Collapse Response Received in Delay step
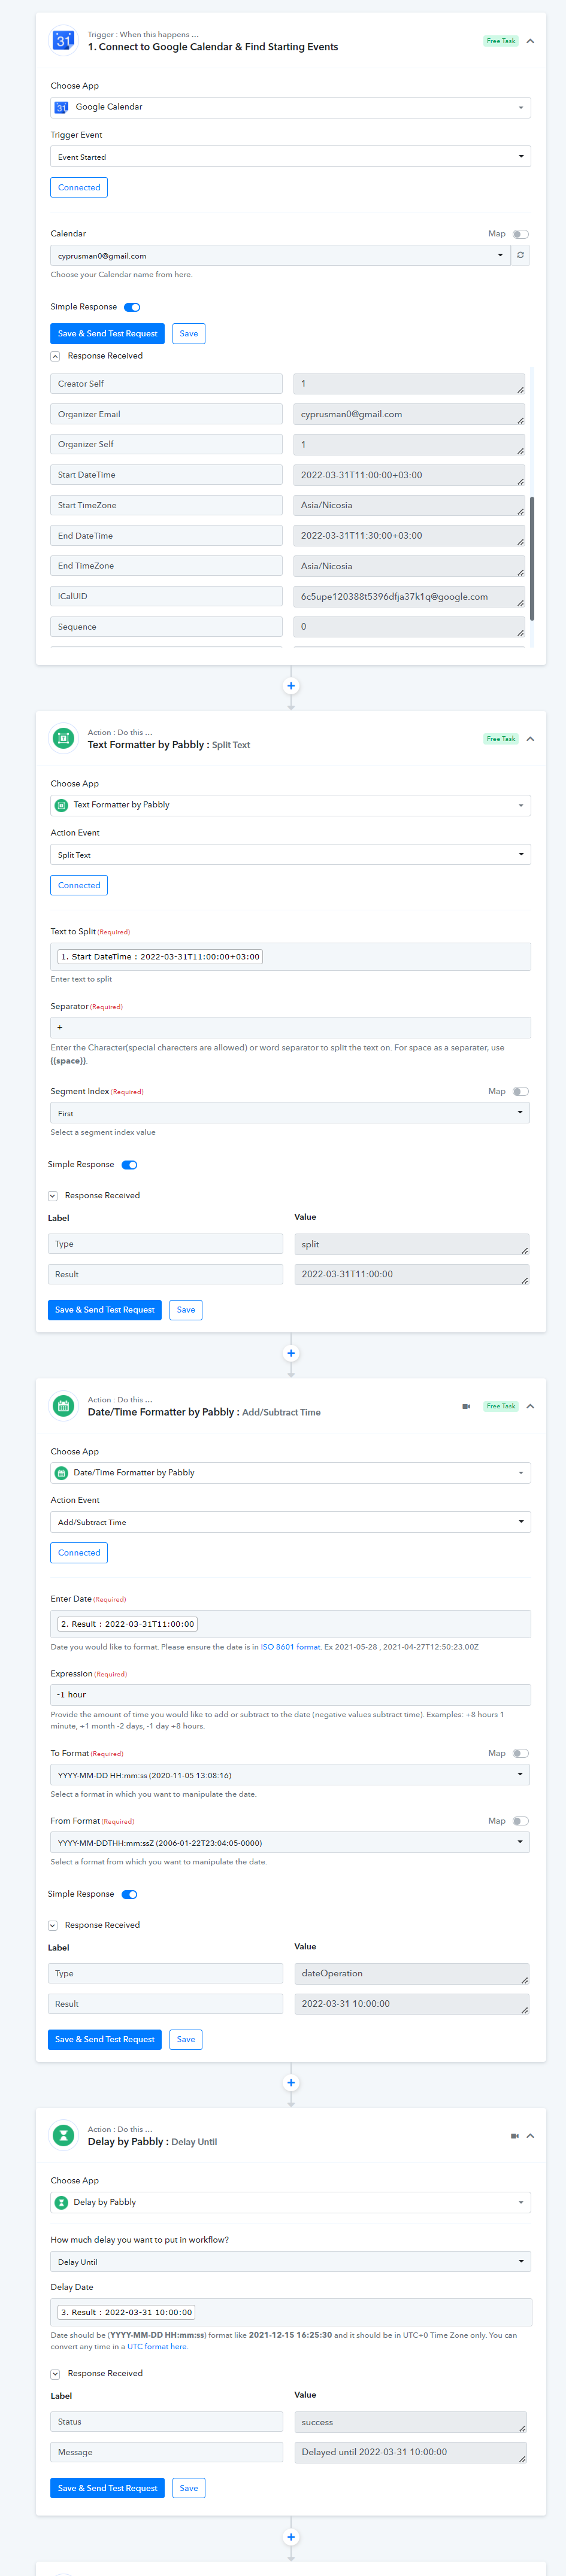Viewport: 566px width, 2576px height. click(x=55, y=2373)
